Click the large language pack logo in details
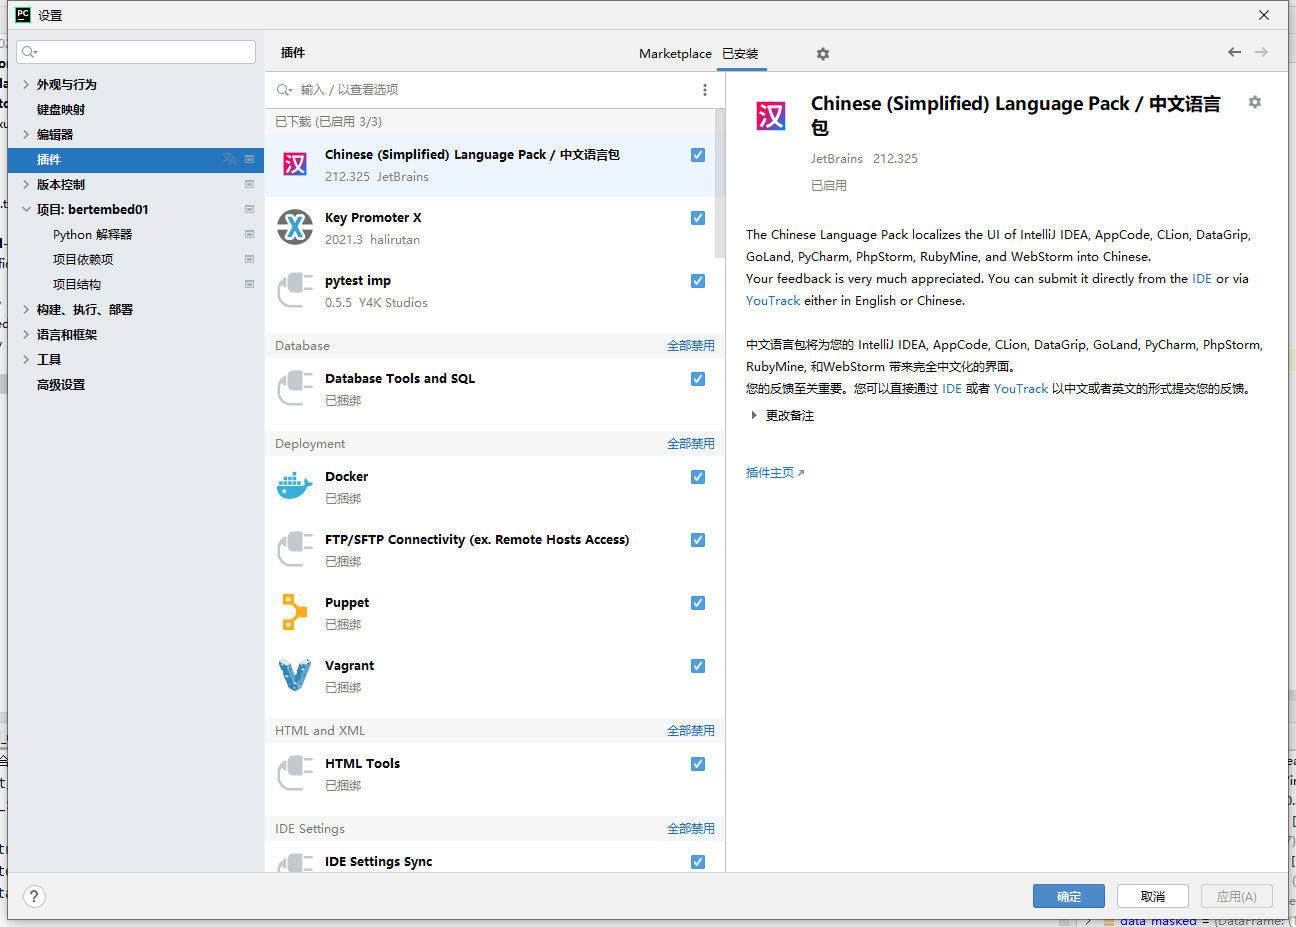Image resolution: width=1296 pixels, height=927 pixels. (x=771, y=116)
